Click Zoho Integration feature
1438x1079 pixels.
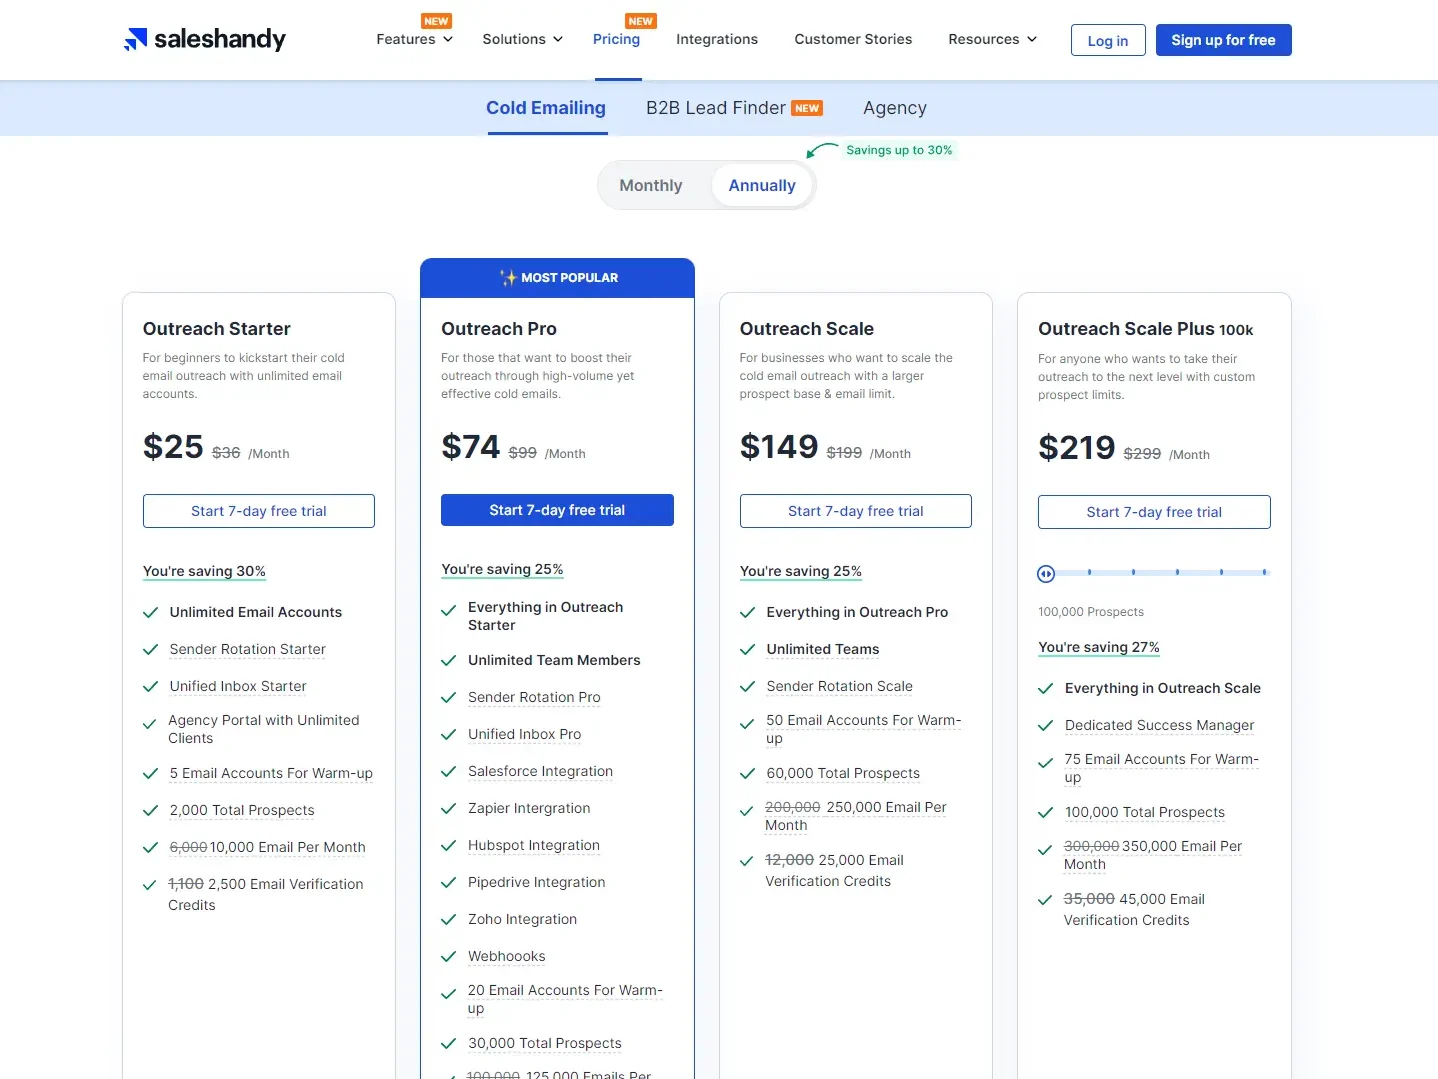point(522,919)
